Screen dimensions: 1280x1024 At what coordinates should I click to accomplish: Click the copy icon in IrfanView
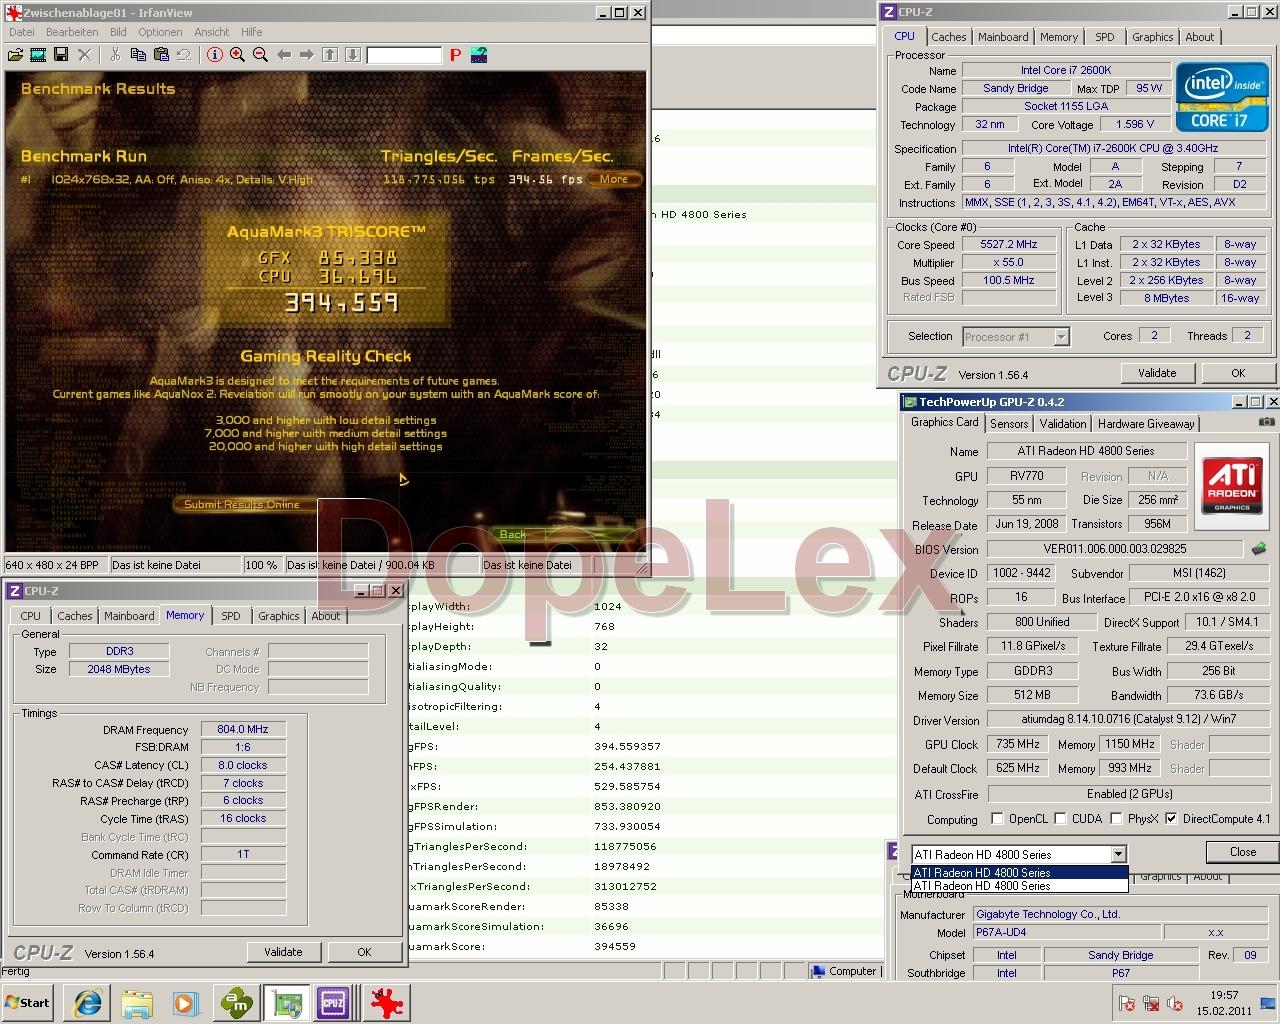(x=138, y=54)
